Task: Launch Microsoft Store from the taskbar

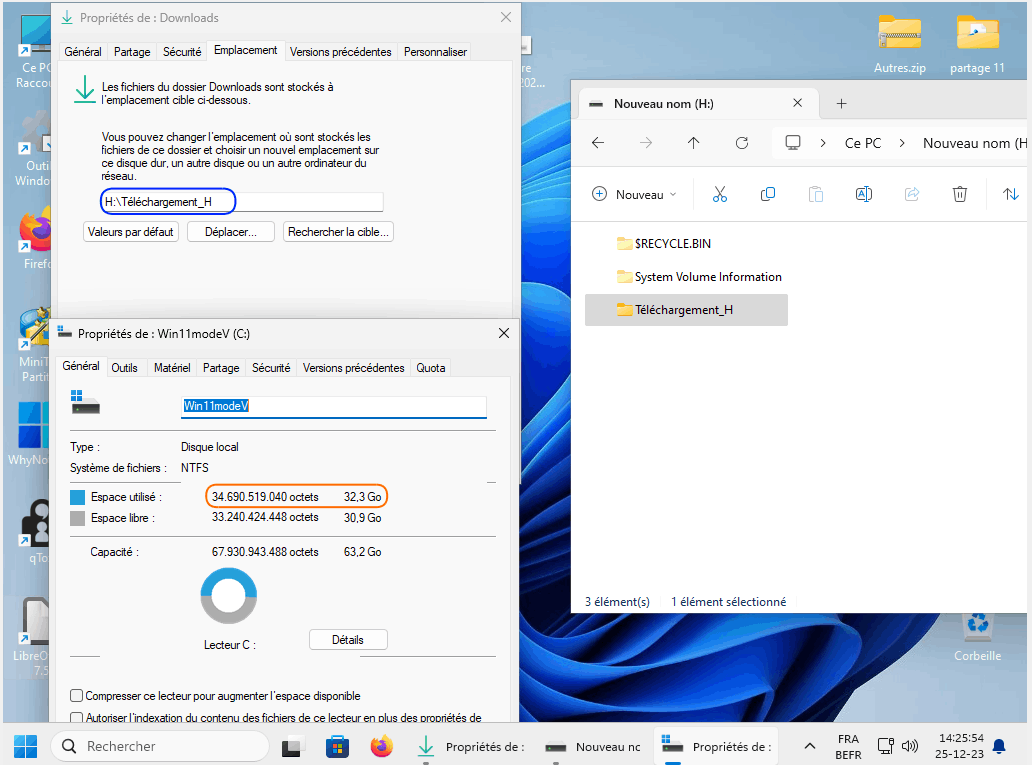Action: click(337, 747)
